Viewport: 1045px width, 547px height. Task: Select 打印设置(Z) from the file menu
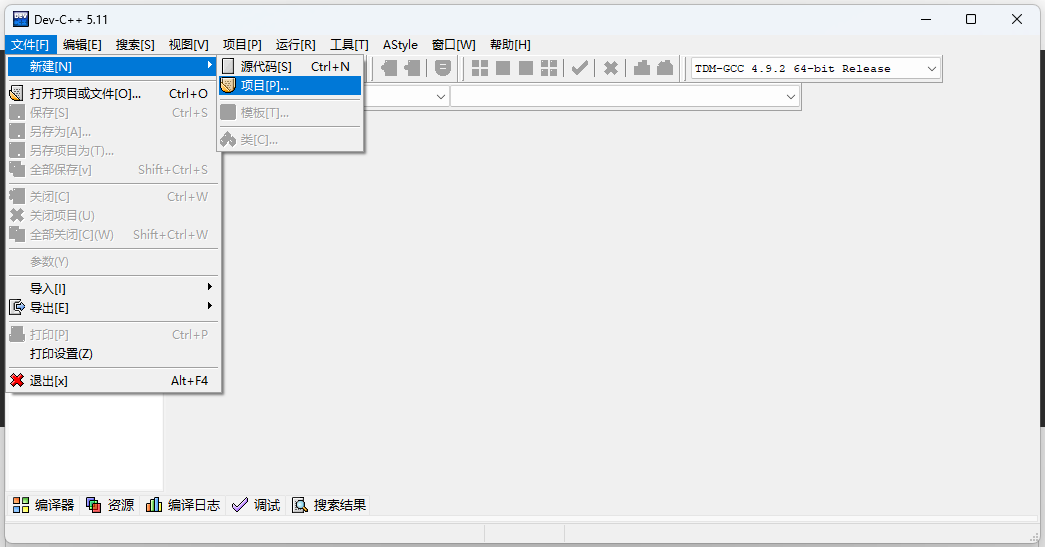click(61, 354)
